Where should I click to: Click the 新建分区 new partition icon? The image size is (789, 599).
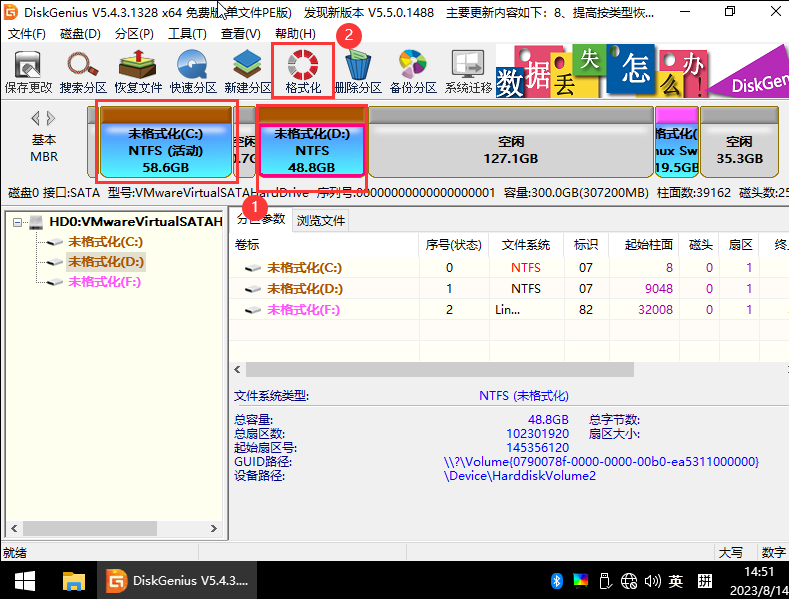click(248, 71)
